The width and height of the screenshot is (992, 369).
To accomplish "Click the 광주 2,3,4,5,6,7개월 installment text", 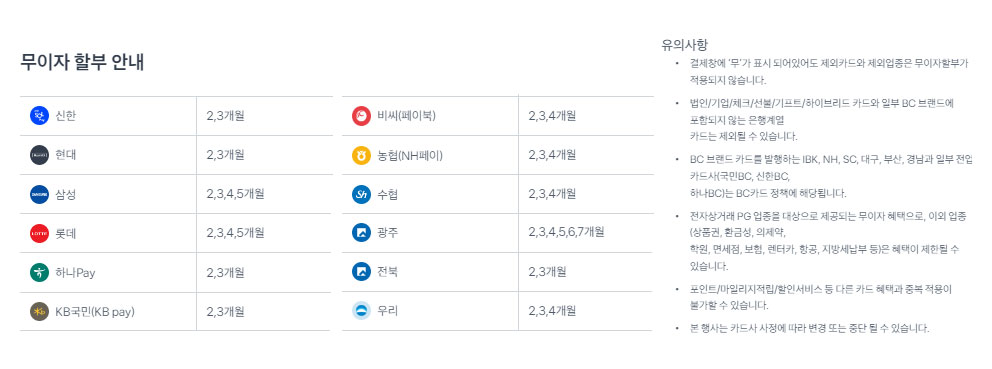I will (x=566, y=232).
